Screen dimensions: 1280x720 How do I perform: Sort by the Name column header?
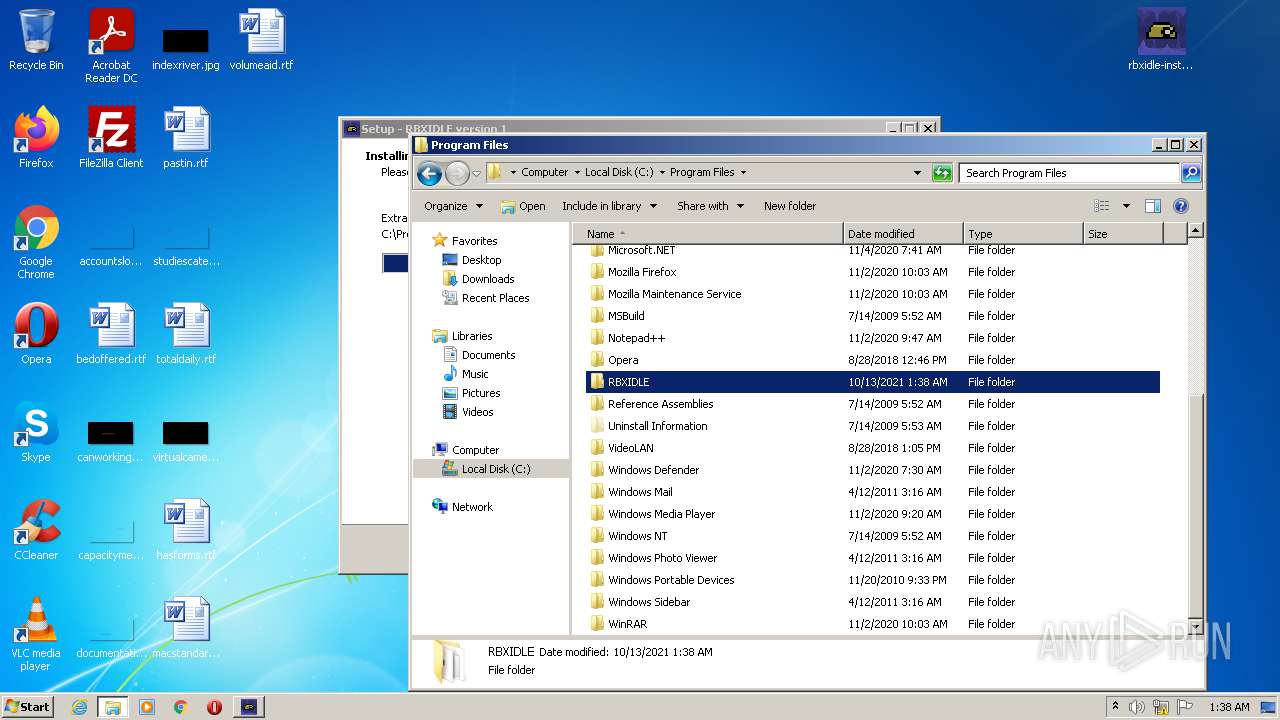point(710,234)
